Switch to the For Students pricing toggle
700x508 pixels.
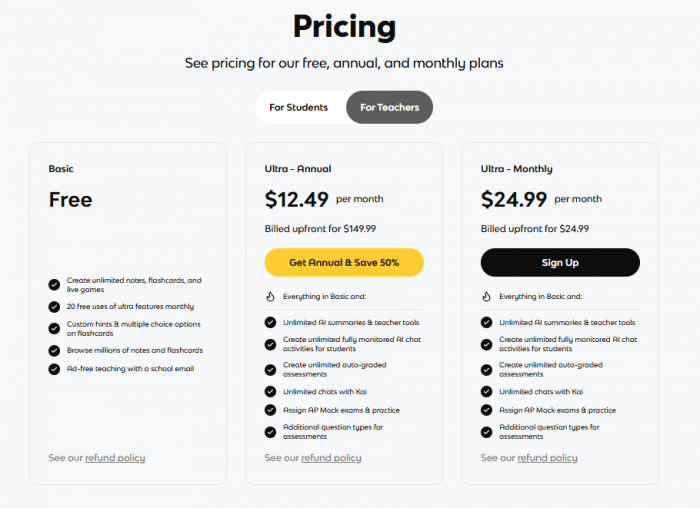298,107
